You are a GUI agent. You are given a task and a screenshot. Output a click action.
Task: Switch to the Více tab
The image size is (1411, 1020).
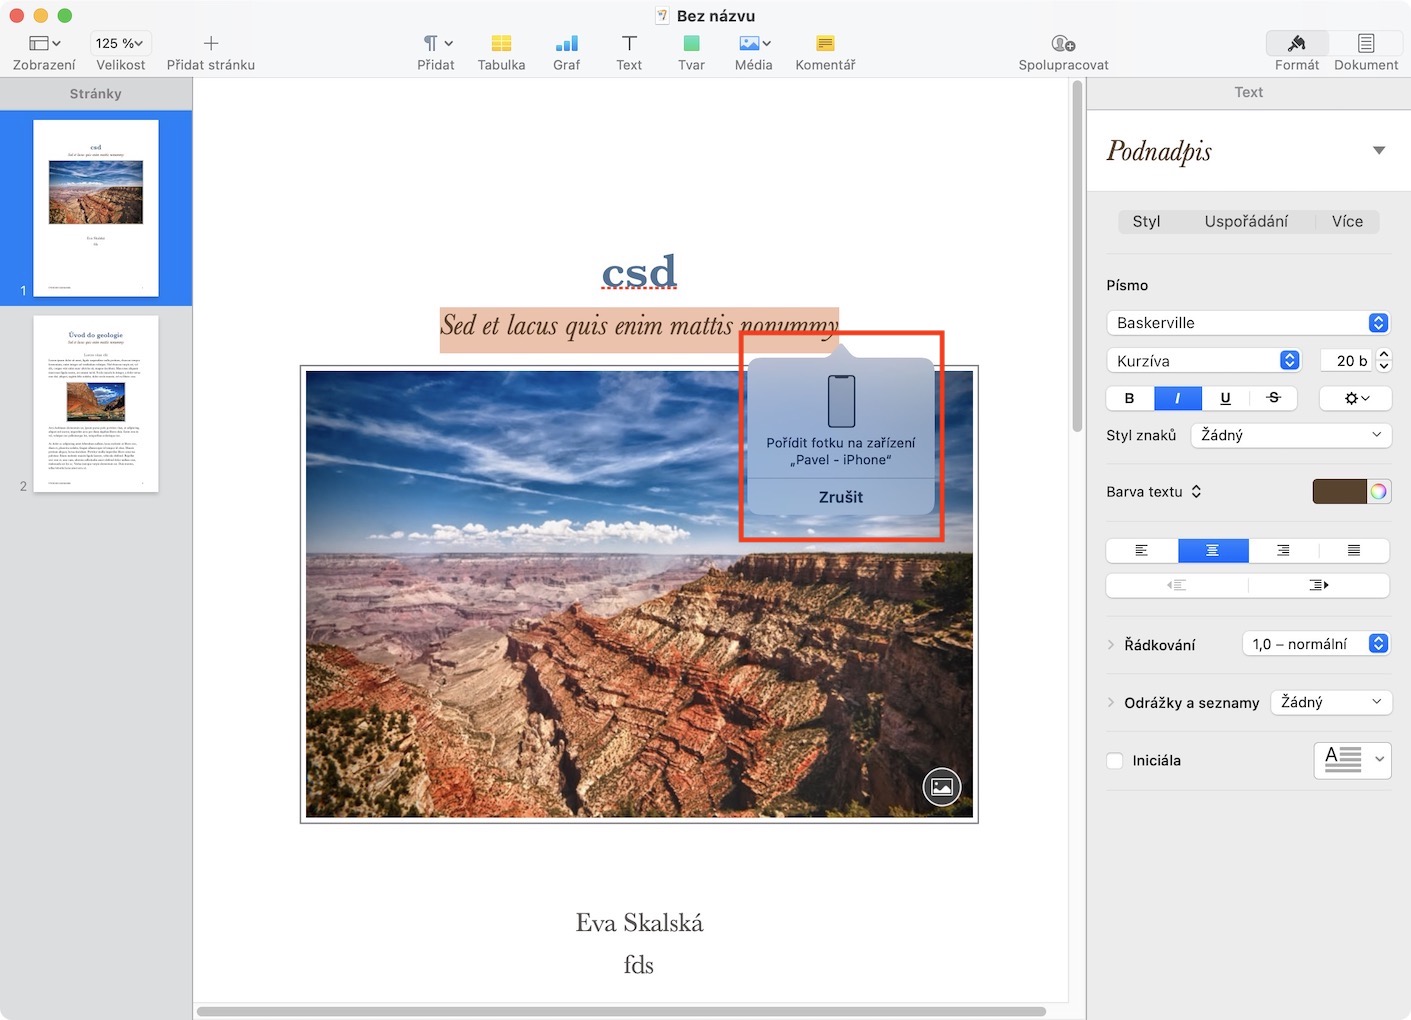pyautogui.click(x=1347, y=222)
